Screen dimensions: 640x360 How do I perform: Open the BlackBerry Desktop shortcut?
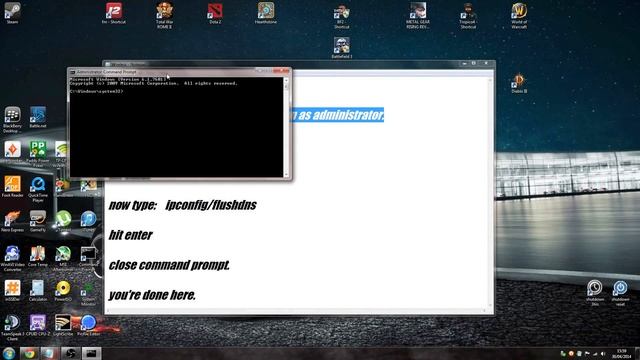(x=12, y=119)
